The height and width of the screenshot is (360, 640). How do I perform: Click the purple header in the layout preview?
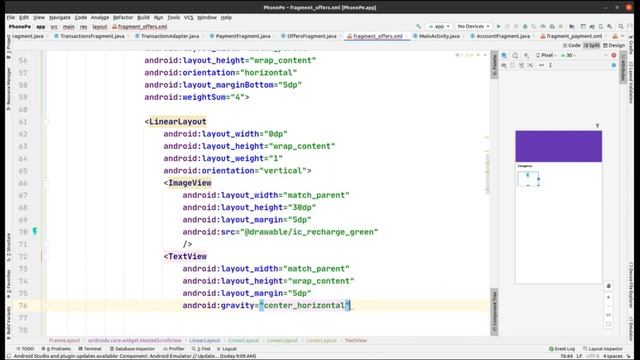(x=558, y=146)
